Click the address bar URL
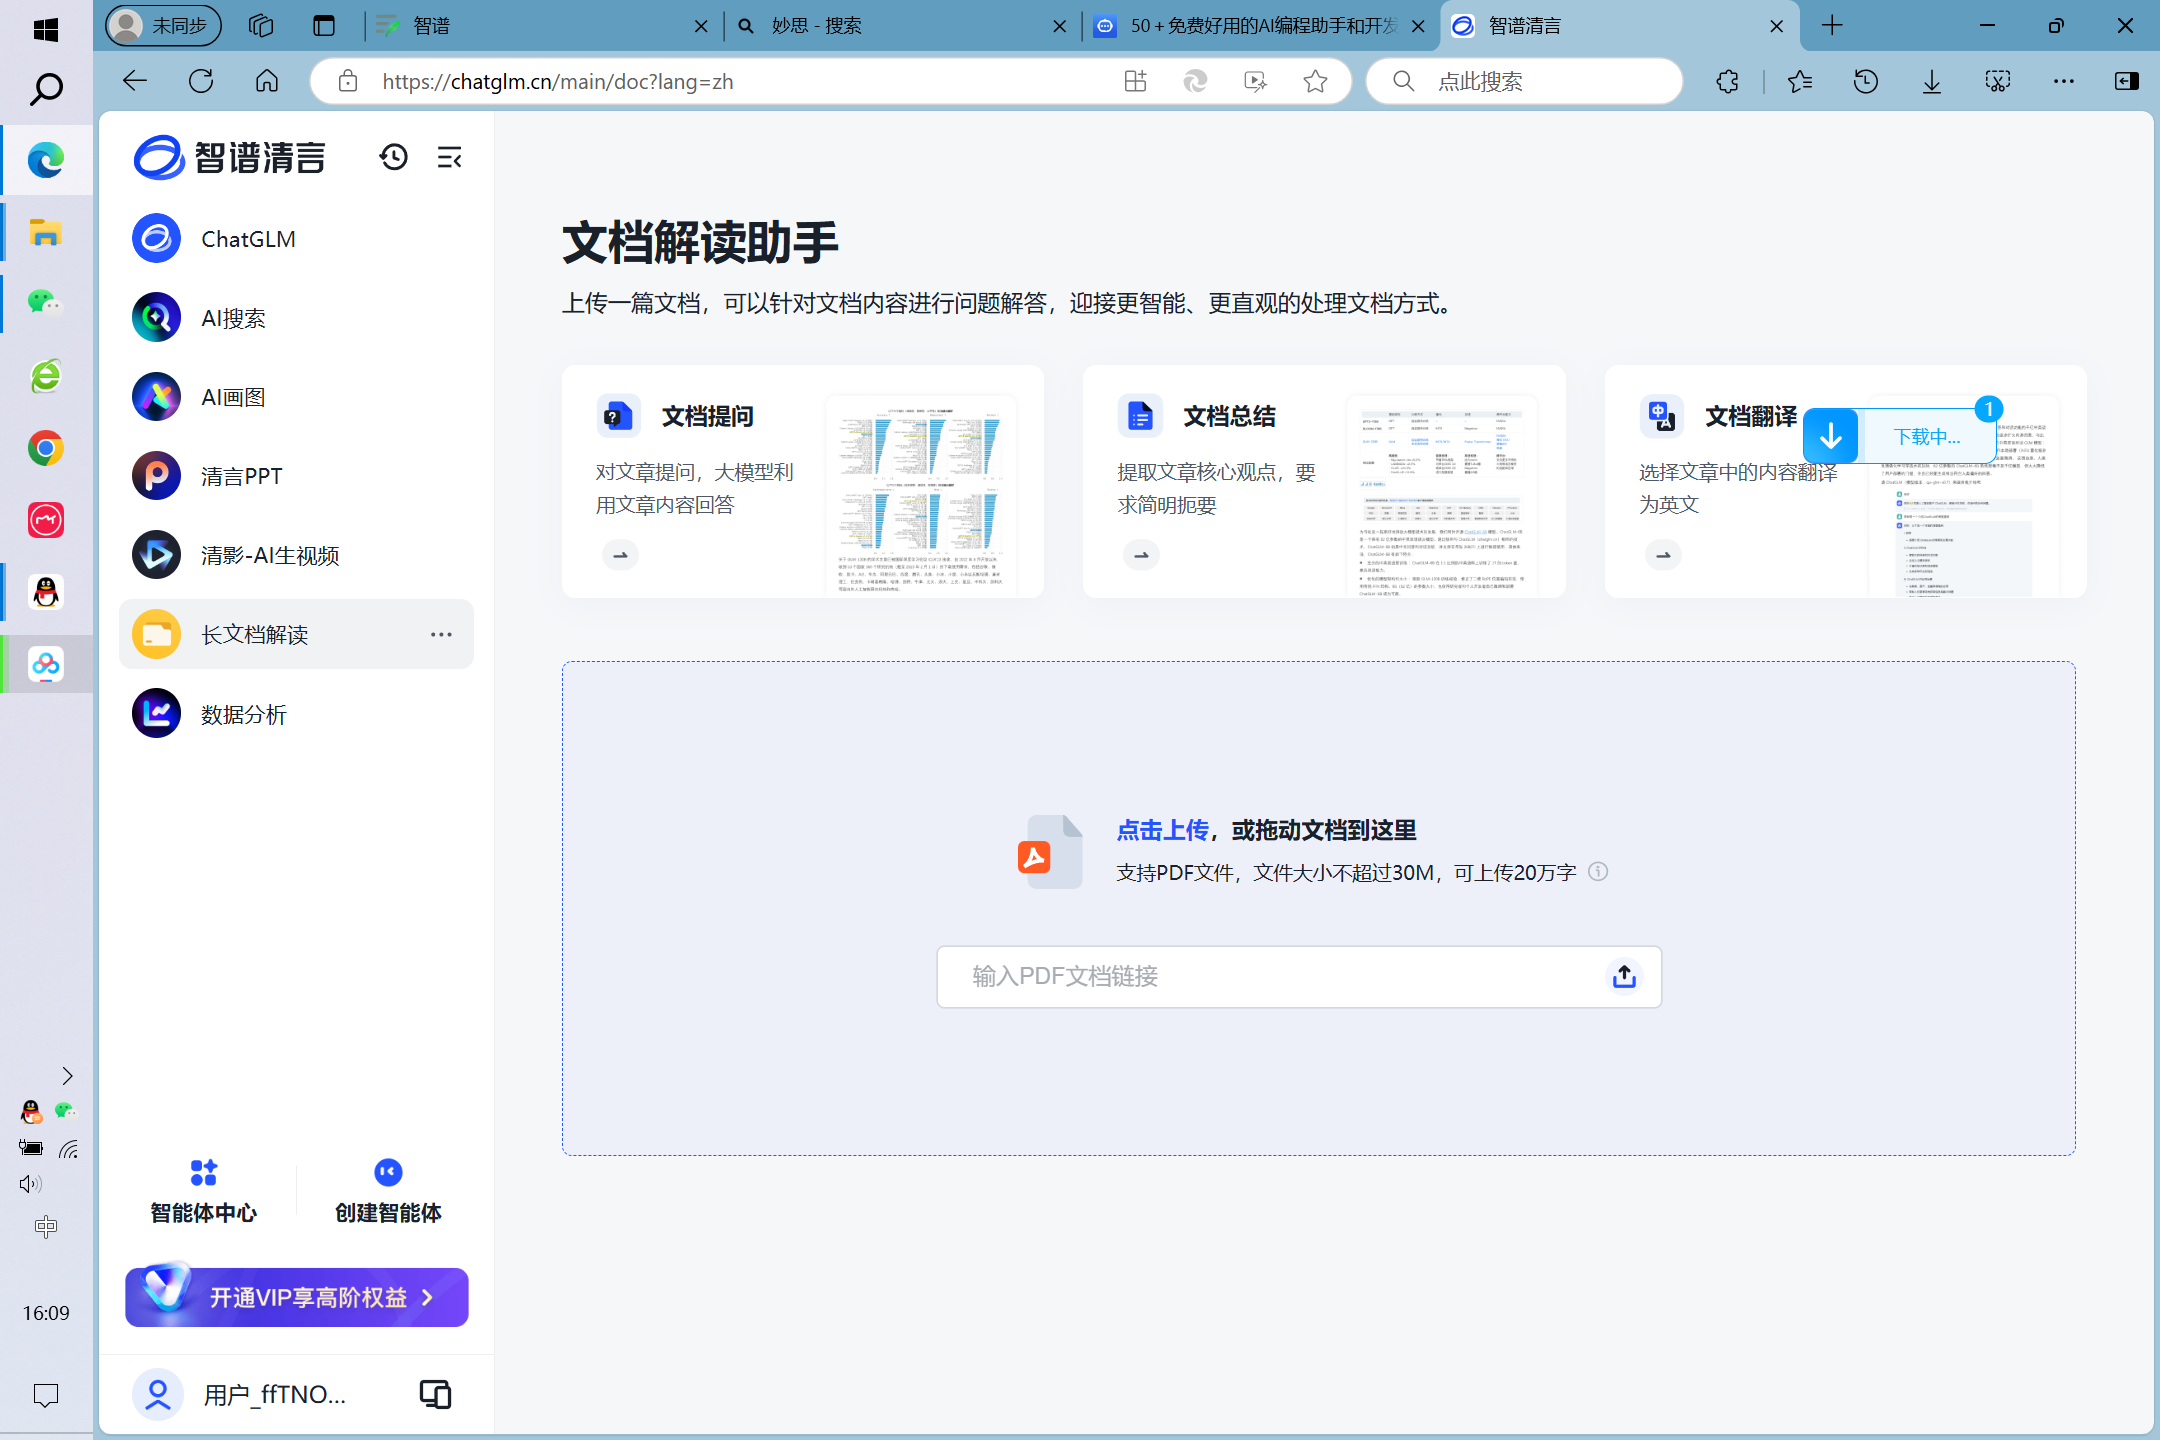This screenshot has width=2160, height=1440. point(558,81)
